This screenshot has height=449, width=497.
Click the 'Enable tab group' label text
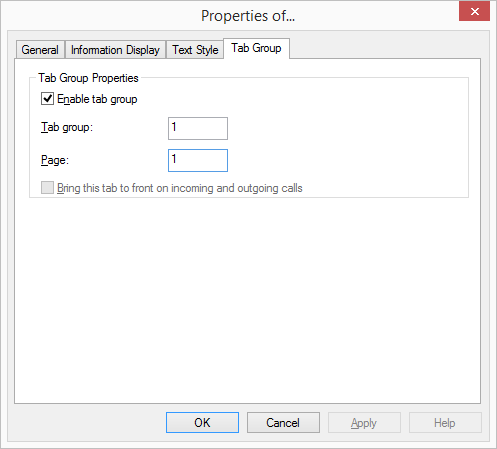coord(97,99)
